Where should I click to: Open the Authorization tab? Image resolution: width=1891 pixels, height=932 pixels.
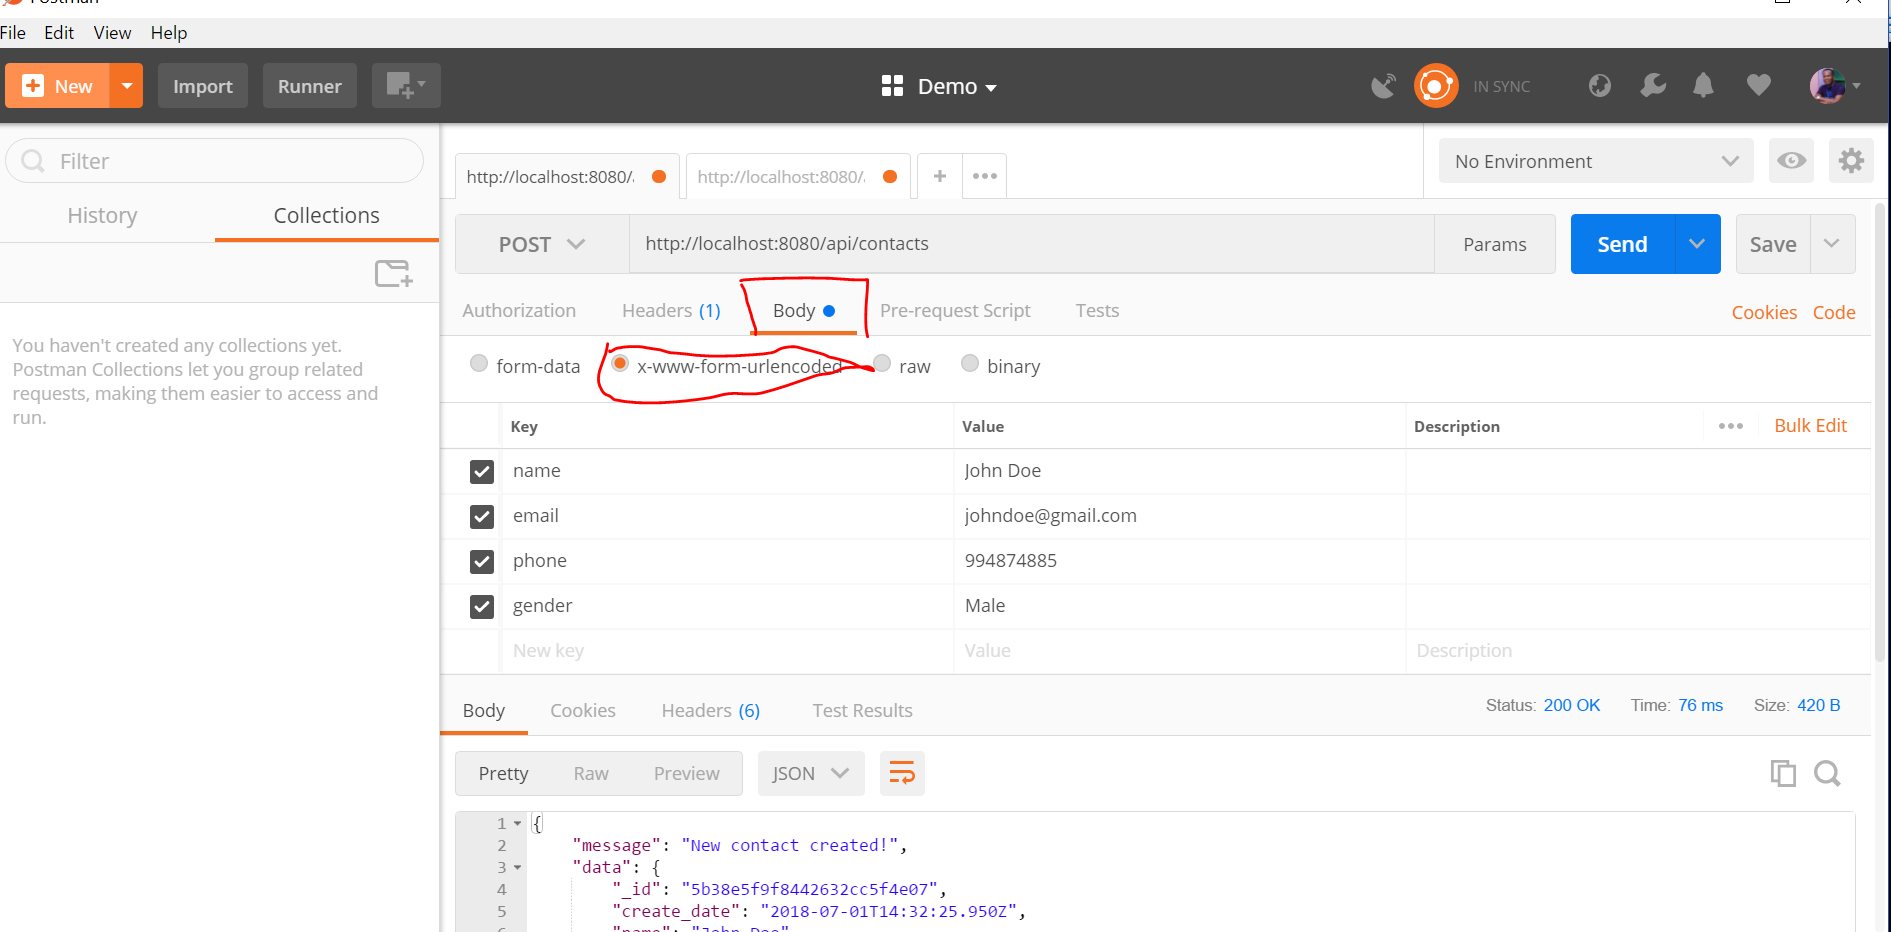[519, 311]
